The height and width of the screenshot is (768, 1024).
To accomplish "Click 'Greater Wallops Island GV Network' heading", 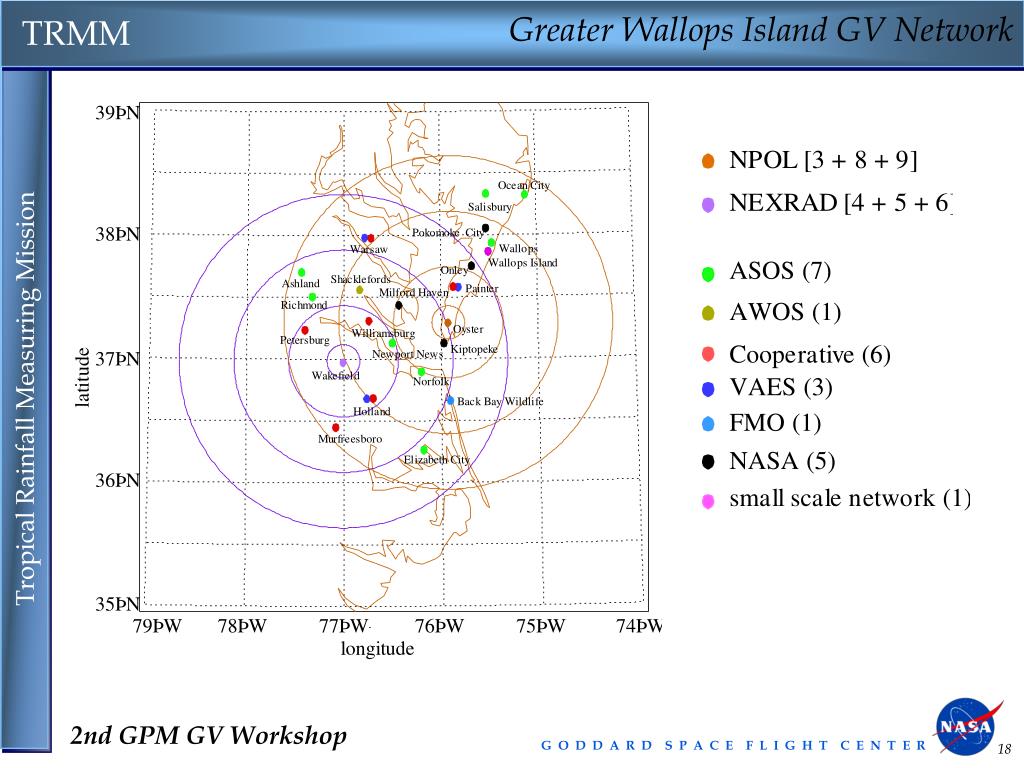I will pos(761,30).
